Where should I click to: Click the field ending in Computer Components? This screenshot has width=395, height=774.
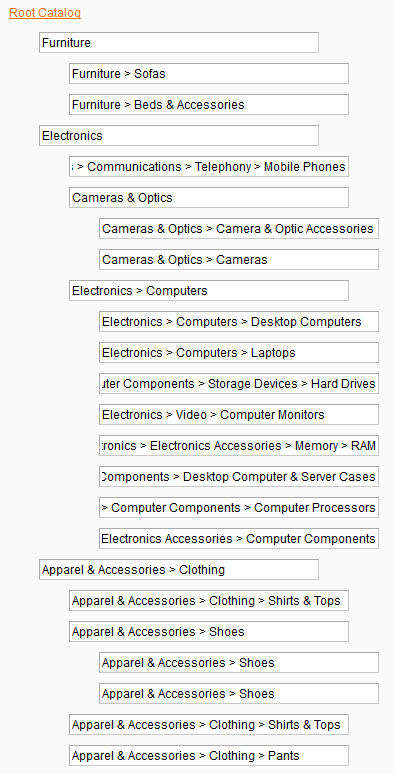pos(239,539)
